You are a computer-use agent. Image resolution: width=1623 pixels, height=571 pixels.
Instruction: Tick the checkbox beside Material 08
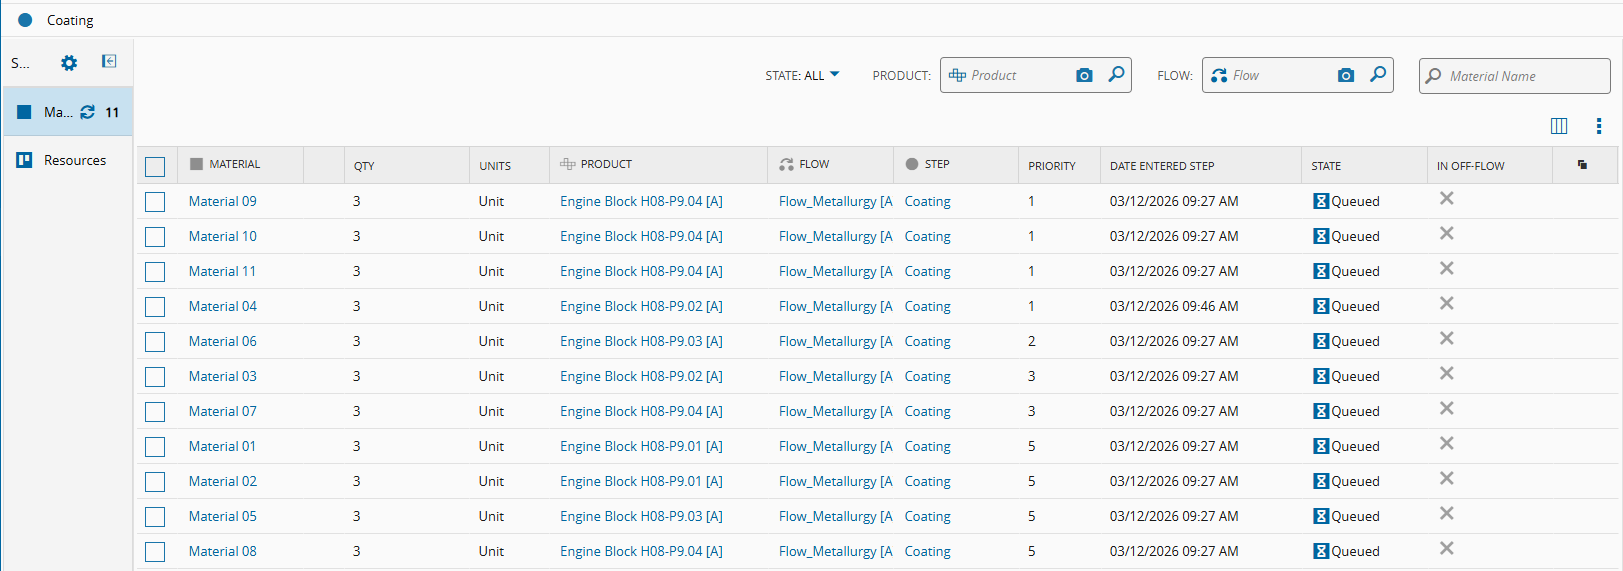click(155, 552)
